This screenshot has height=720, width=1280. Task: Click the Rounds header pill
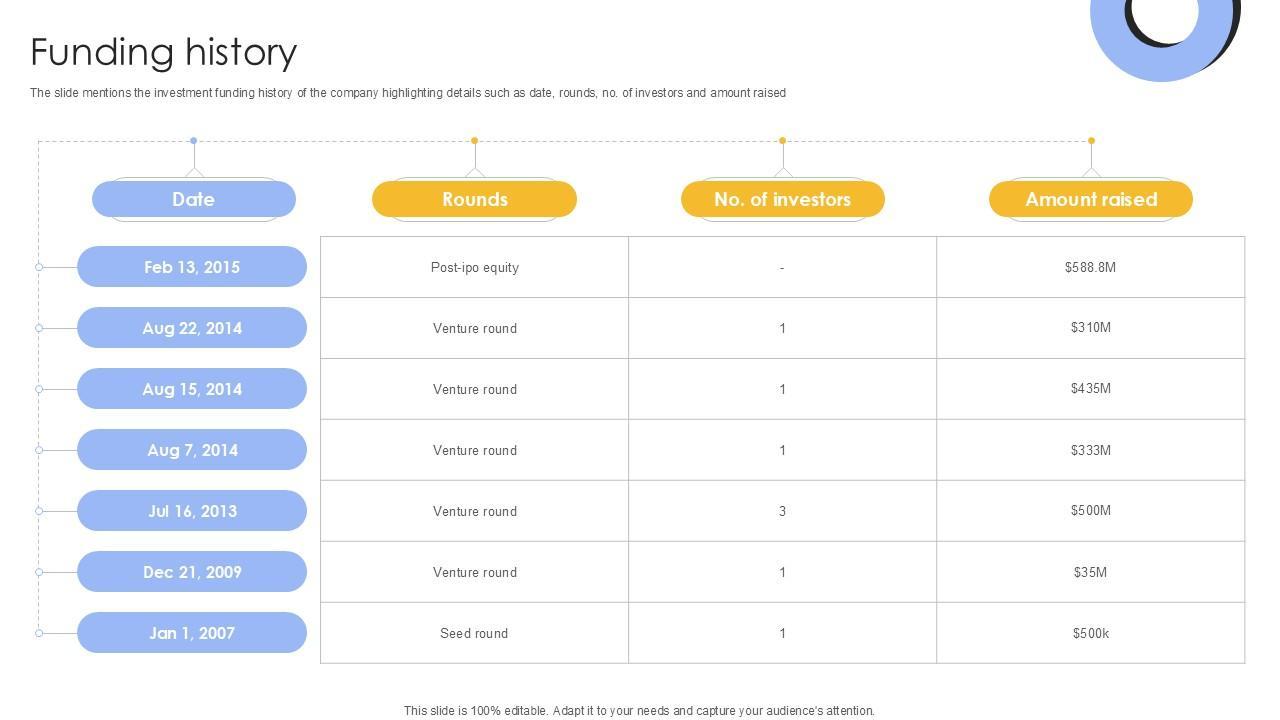pos(474,199)
